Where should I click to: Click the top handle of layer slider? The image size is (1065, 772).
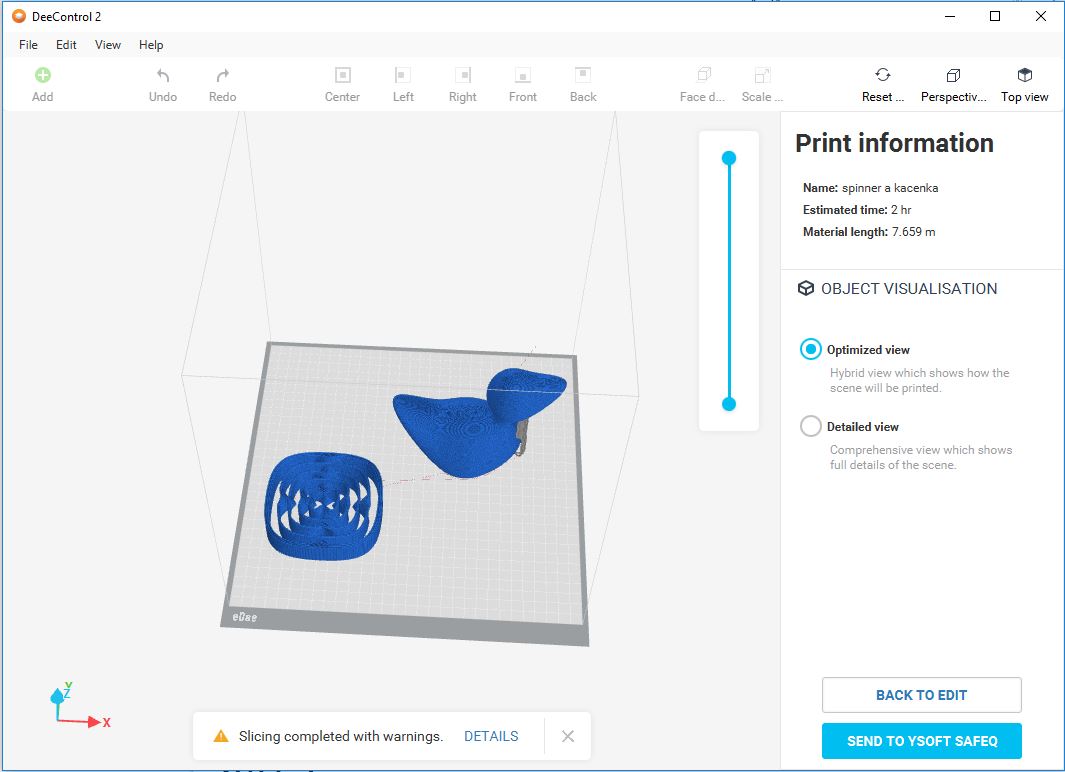point(729,158)
